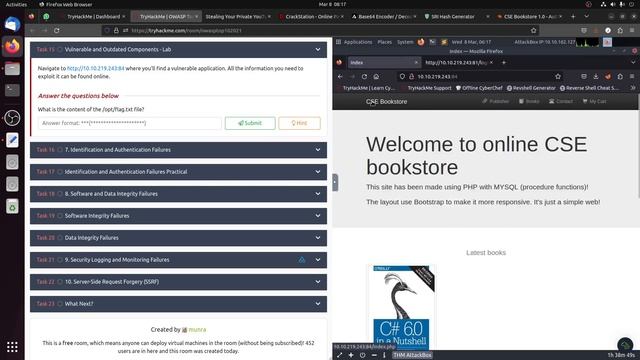The height and width of the screenshot is (360, 640).
Task: Reload the page in AttackBox Firefox
Action: (x=364, y=76)
